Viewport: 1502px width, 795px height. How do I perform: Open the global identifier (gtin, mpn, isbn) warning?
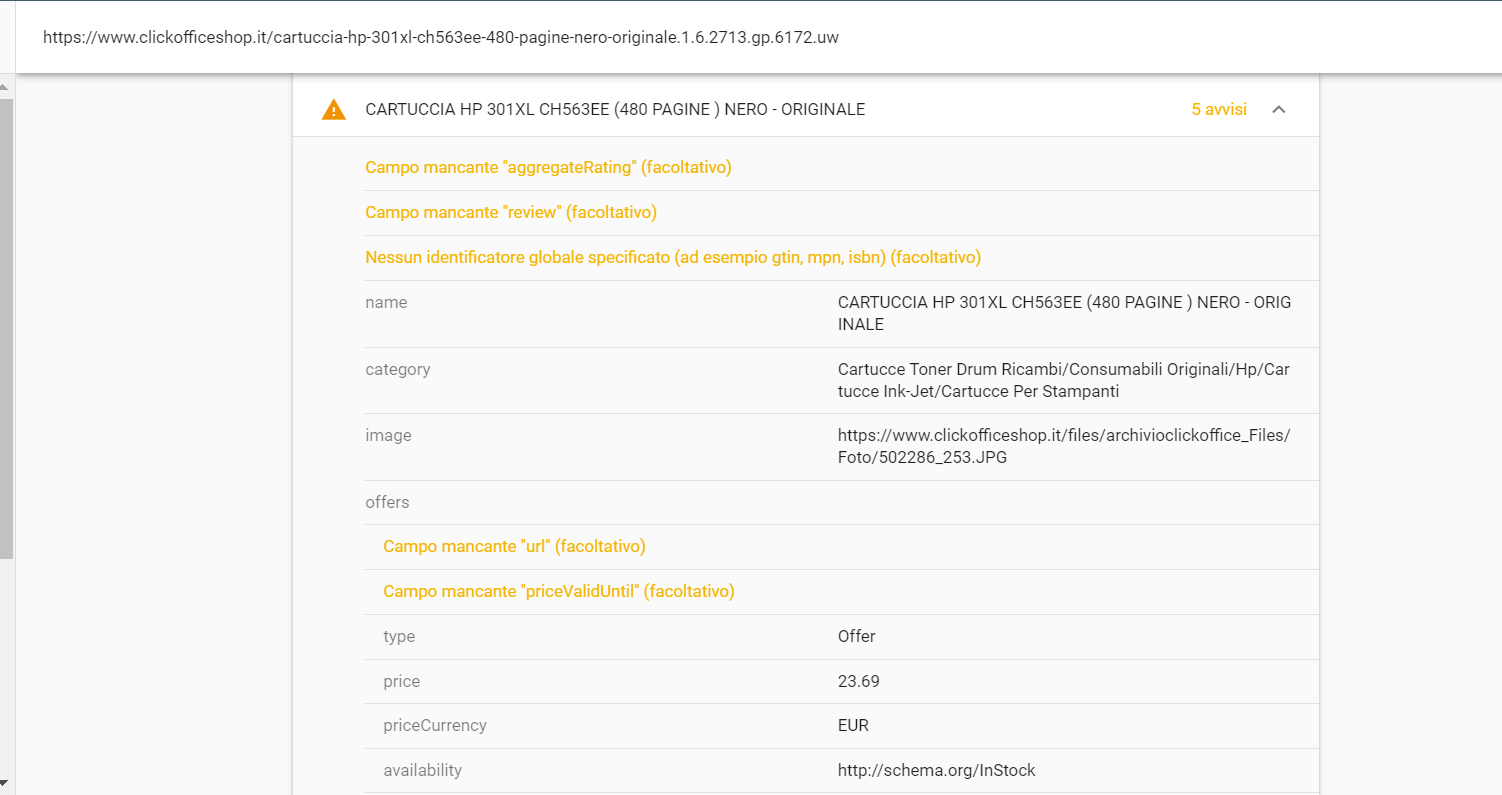click(673, 258)
